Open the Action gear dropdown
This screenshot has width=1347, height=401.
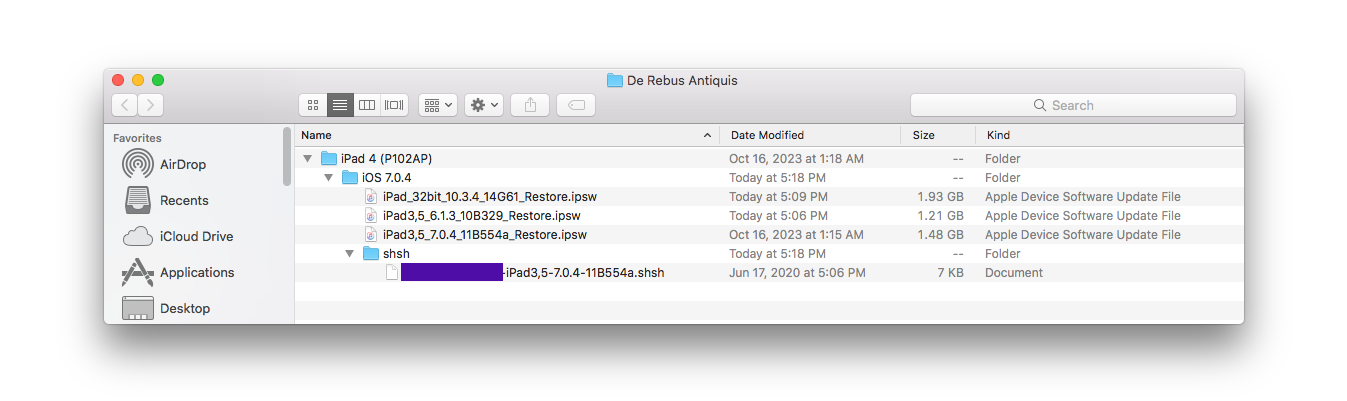pyautogui.click(x=484, y=104)
